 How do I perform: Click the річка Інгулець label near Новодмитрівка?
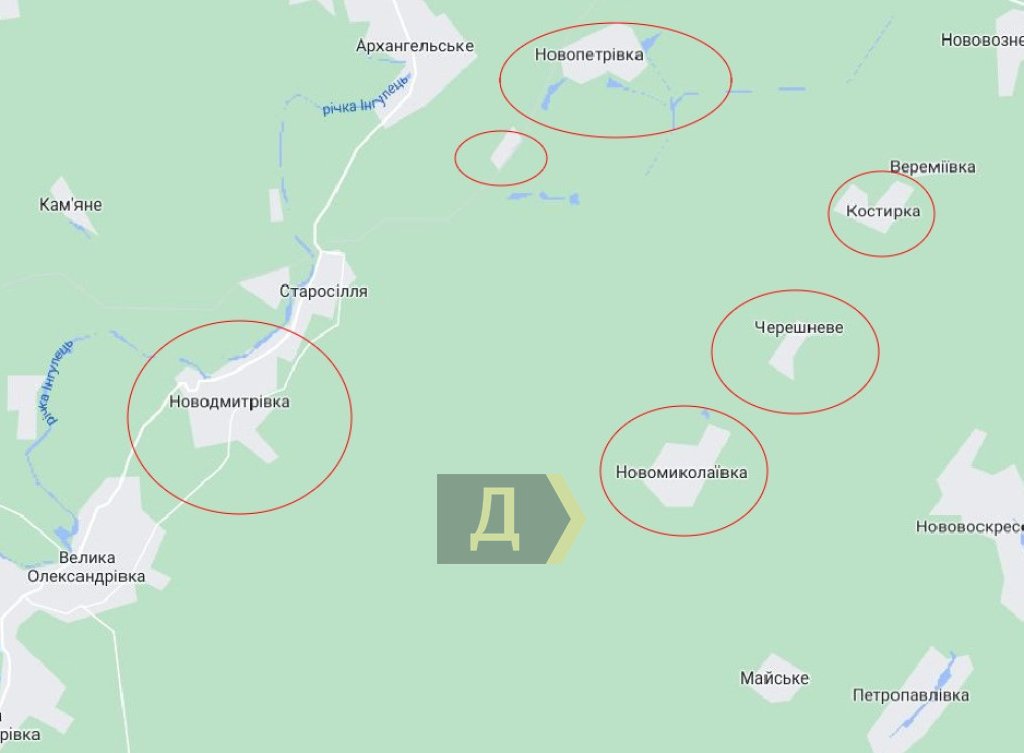tap(55, 383)
